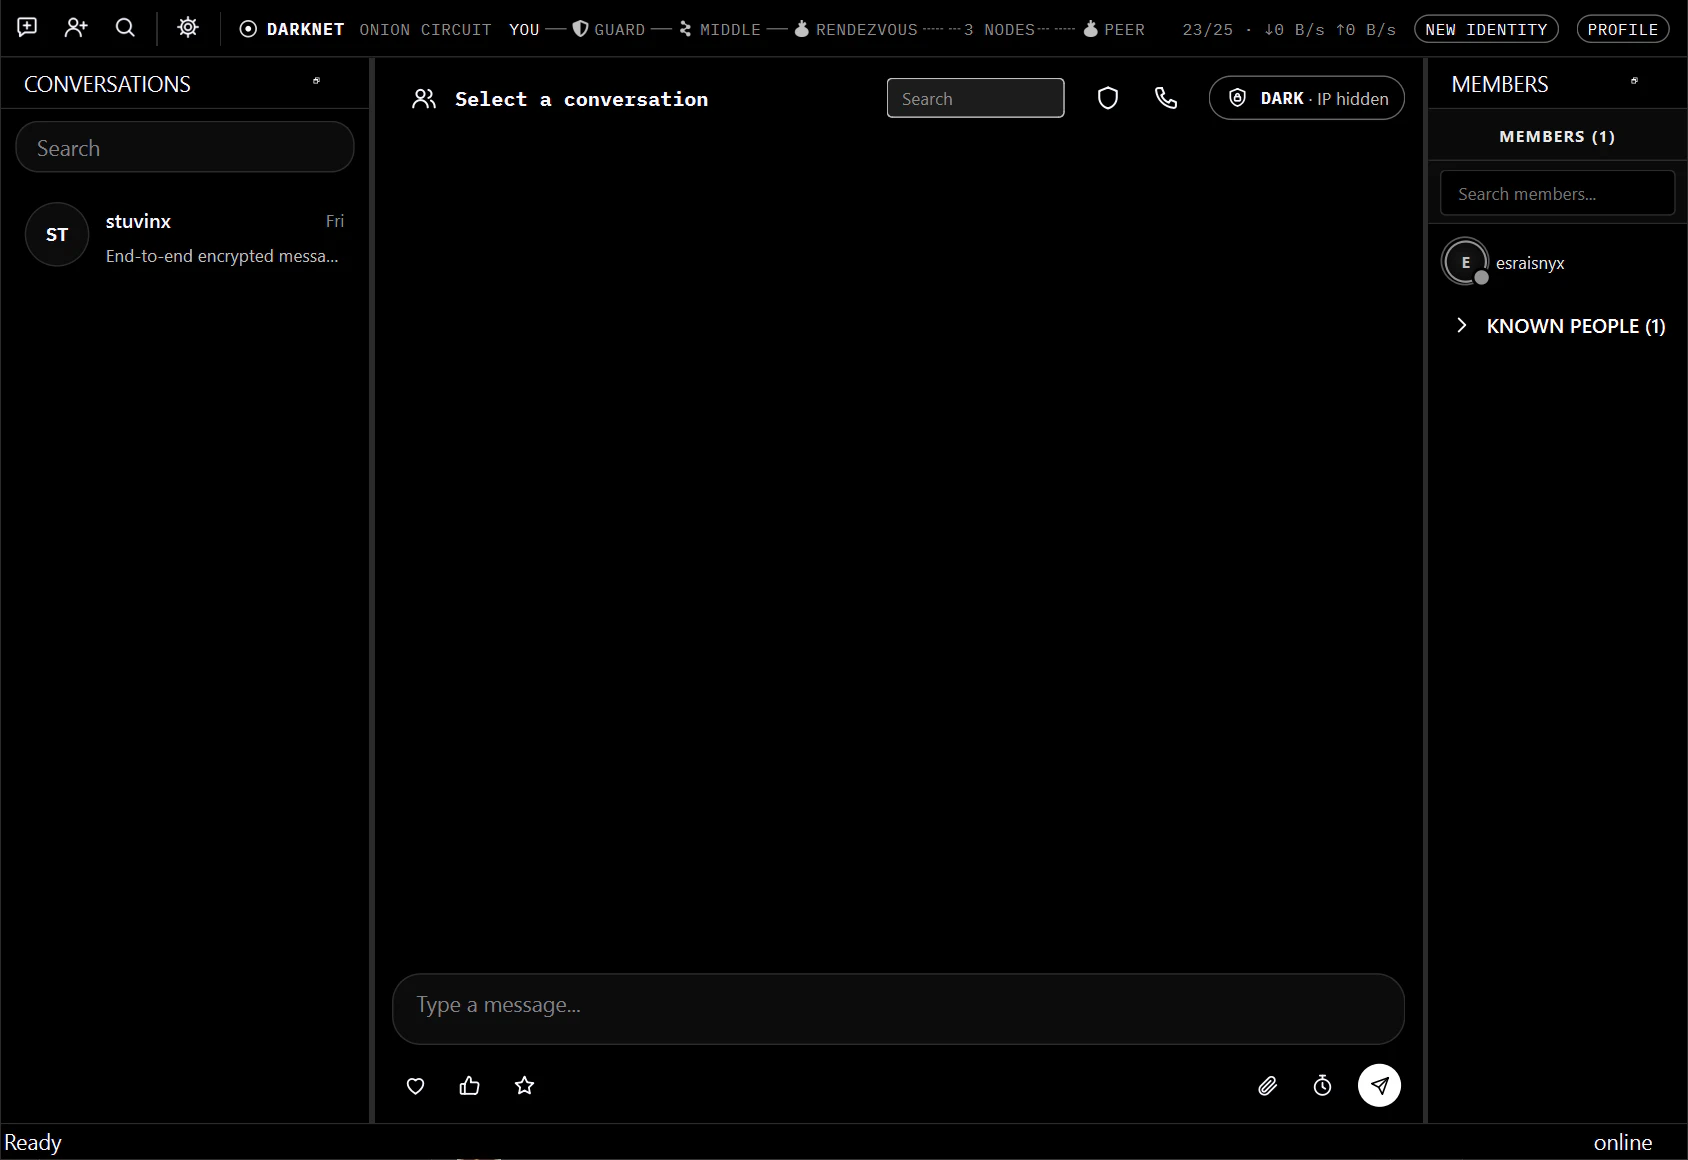
Task: Open the global search magnifier icon
Action: [125, 28]
